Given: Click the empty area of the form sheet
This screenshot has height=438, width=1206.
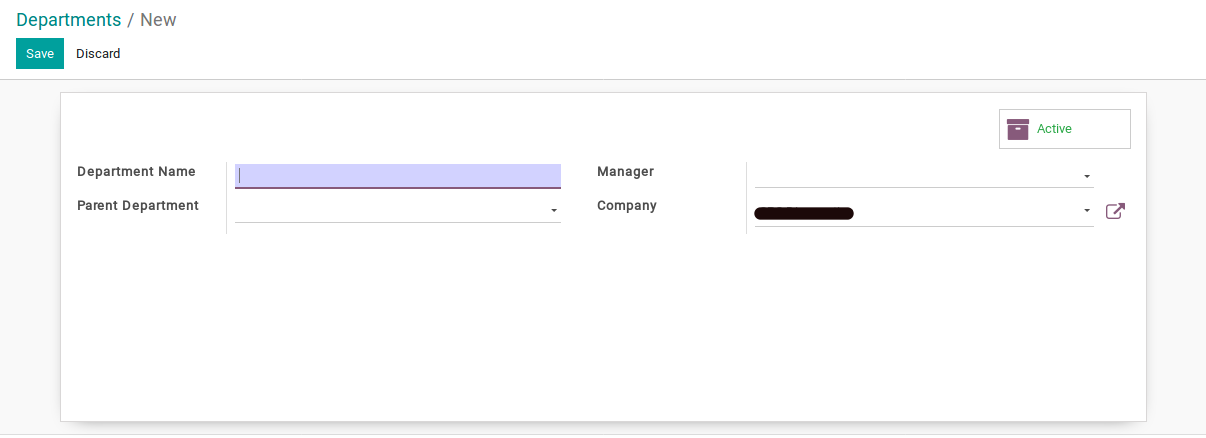Looking at the screenshot, I should pos(600,330).
